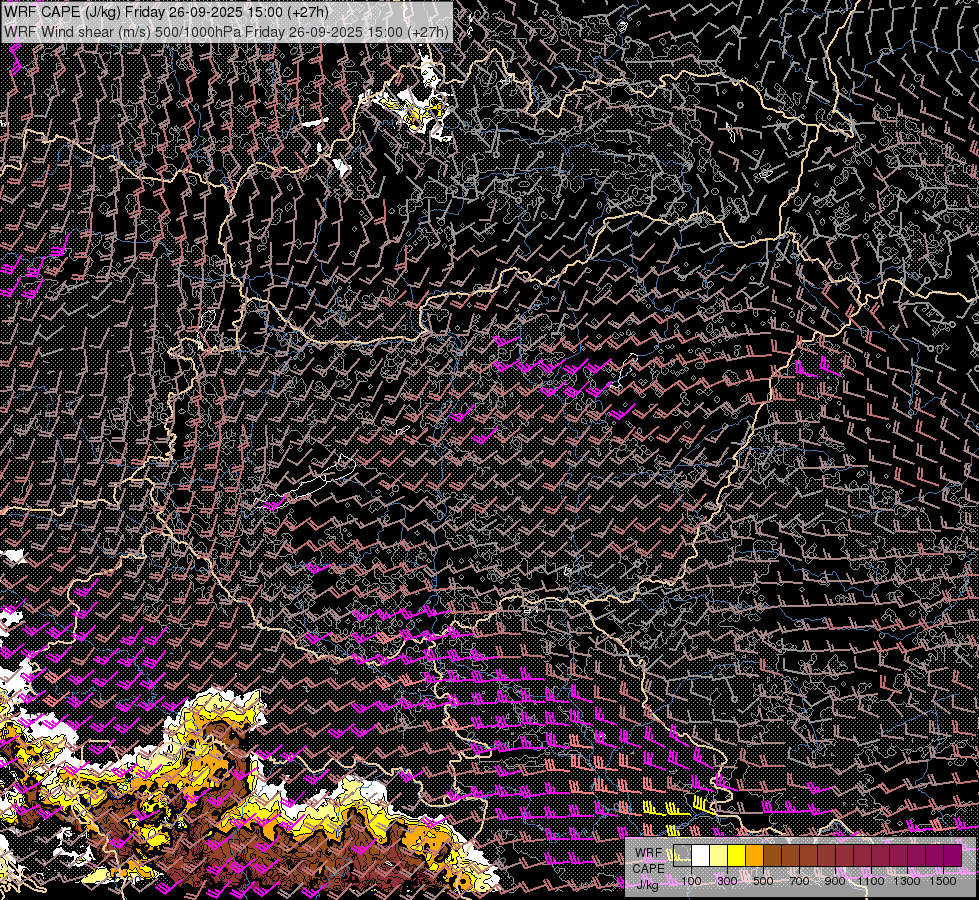979x900 pixels.
Task: Click the 100 value label in legend
Action: point(692,880)
